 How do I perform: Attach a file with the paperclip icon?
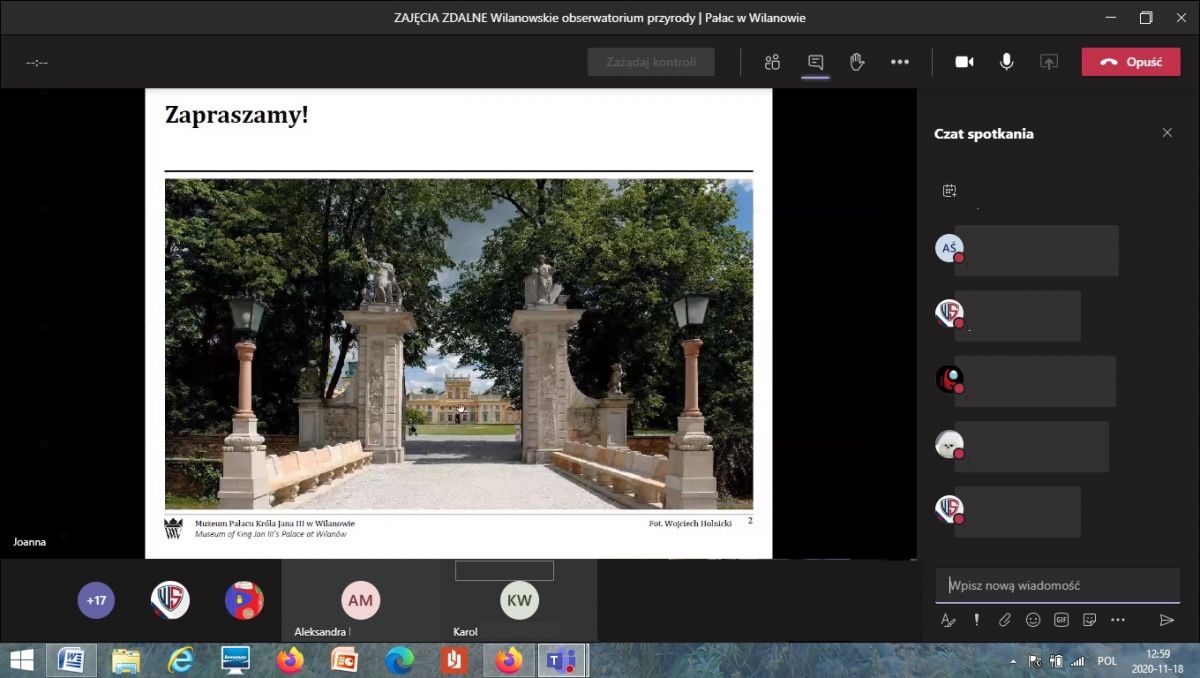pos(1005,620)
